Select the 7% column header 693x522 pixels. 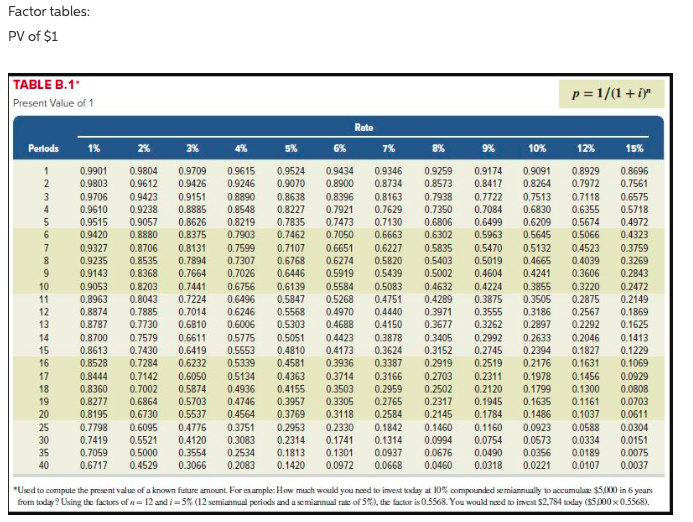click(388, 149)
